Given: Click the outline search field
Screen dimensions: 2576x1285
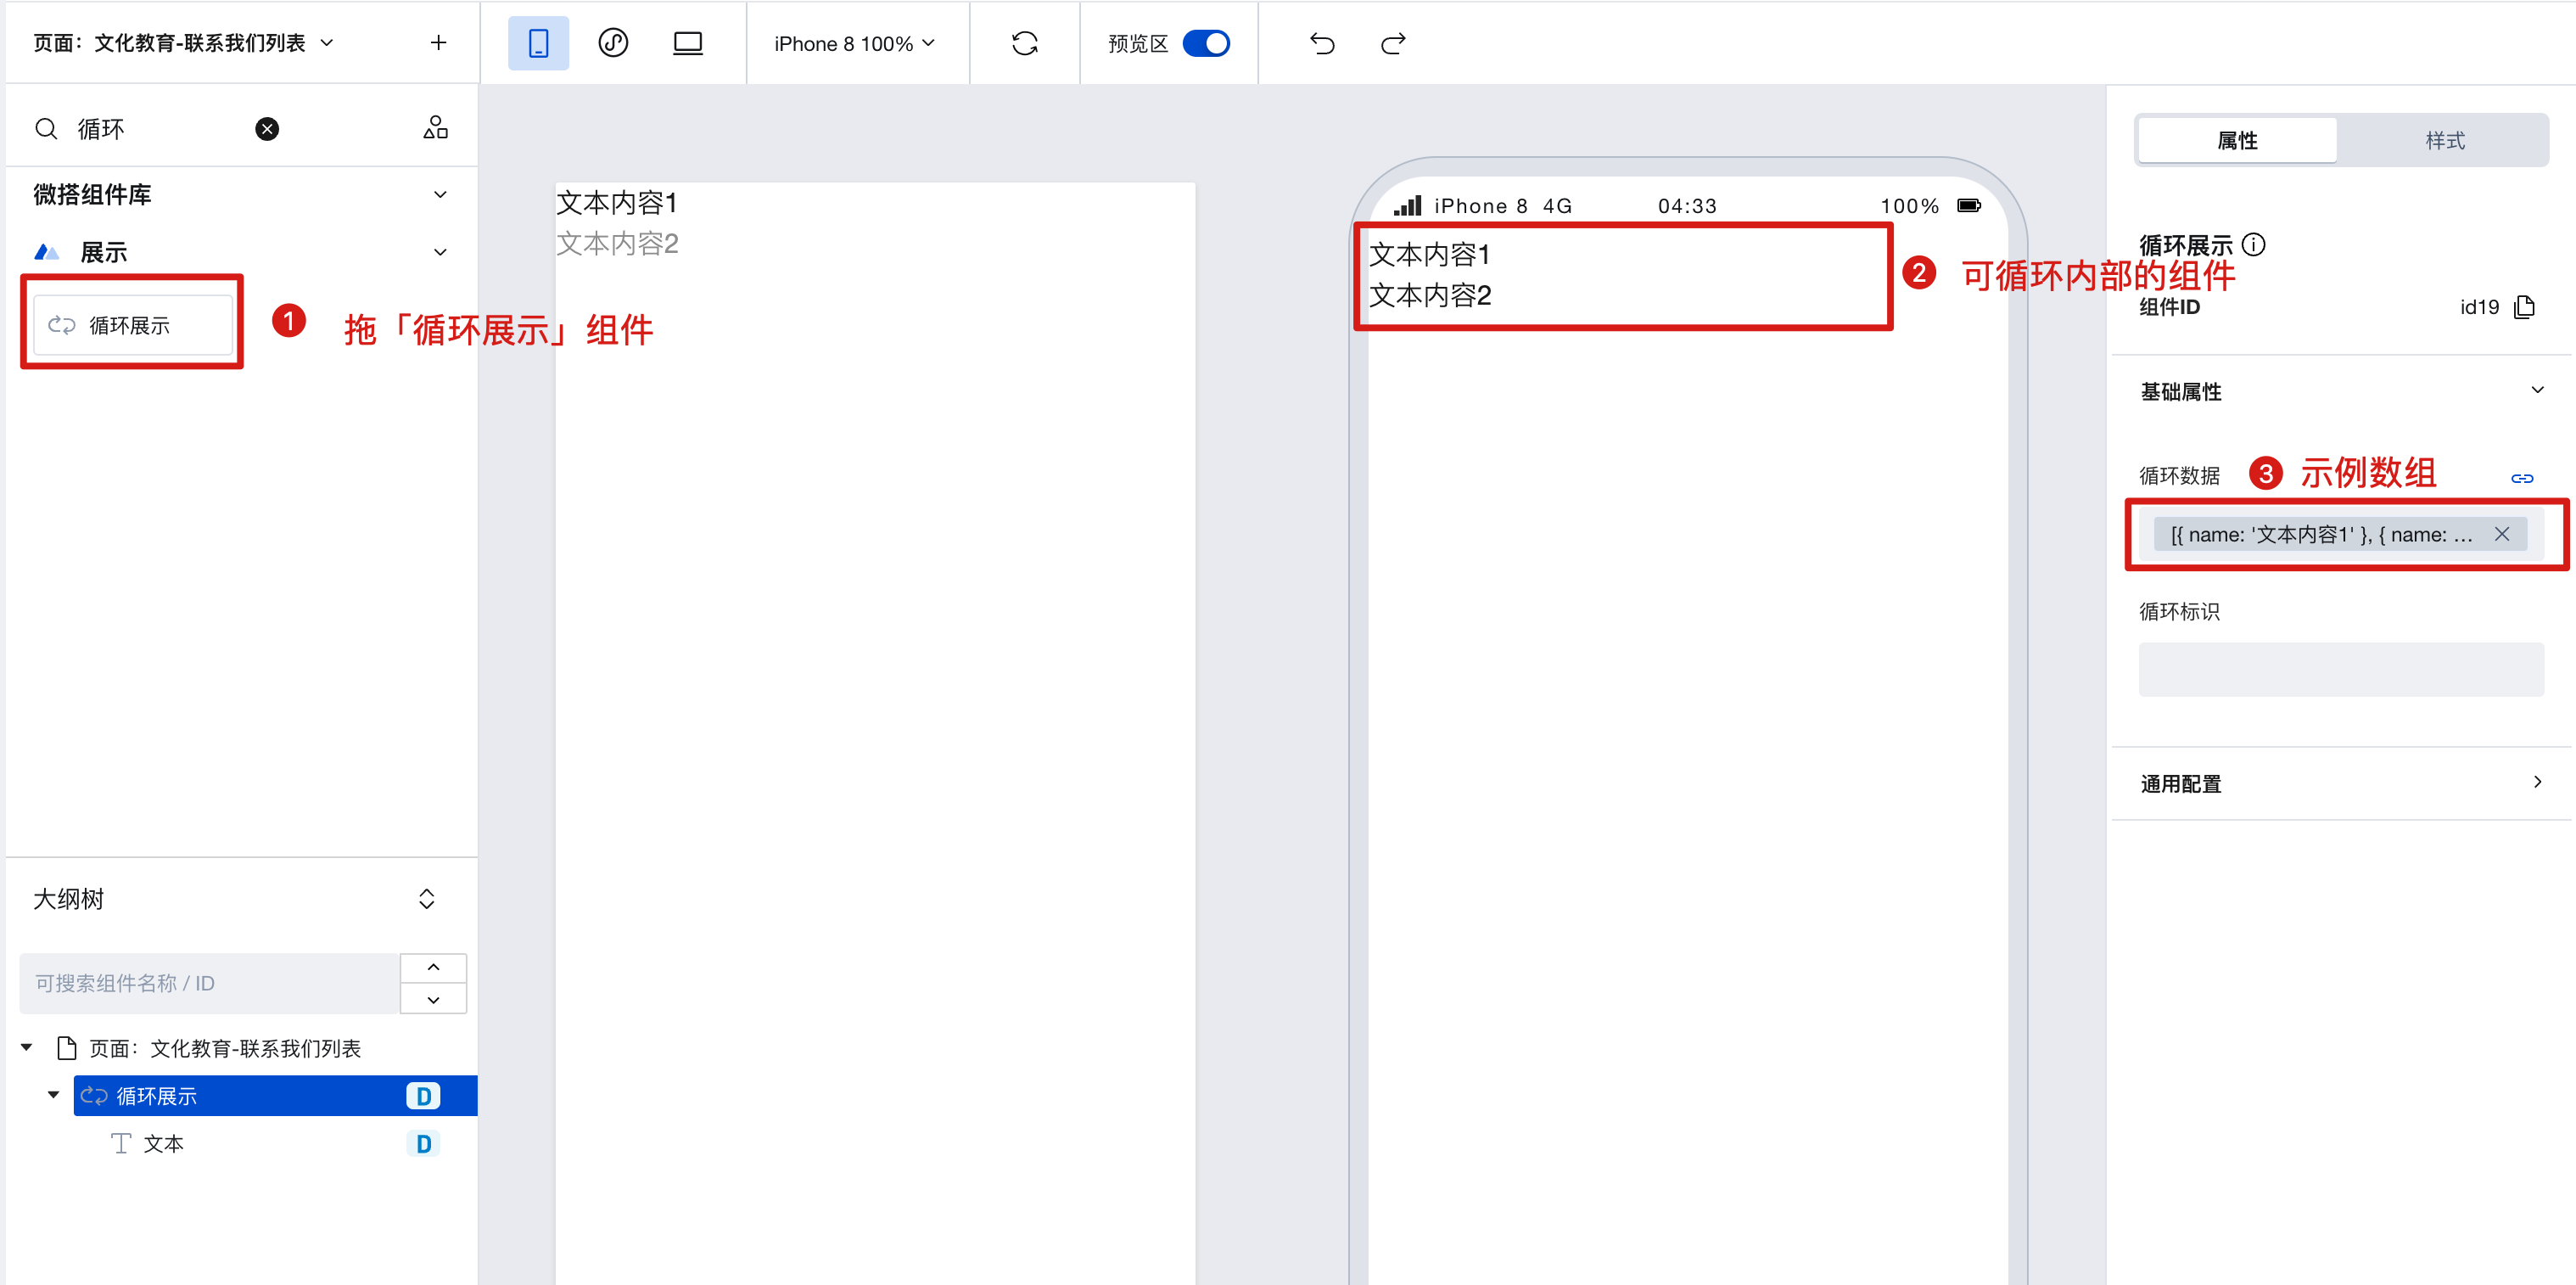Looking at the screenshot, I should (x=209, y=983).
